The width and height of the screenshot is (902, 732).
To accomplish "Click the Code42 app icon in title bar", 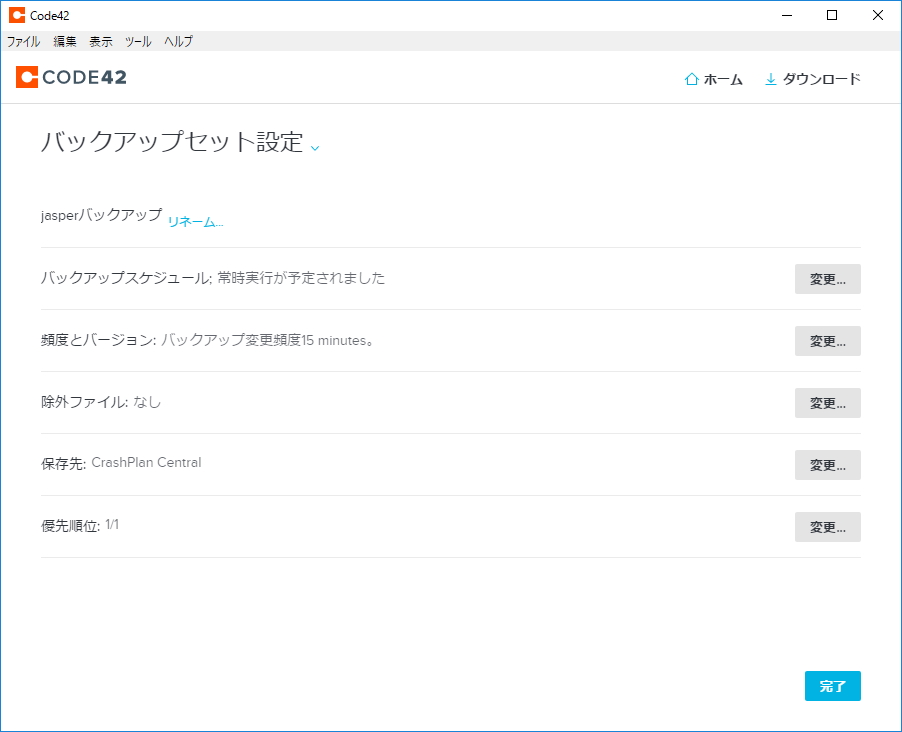I will coord(16,15).
